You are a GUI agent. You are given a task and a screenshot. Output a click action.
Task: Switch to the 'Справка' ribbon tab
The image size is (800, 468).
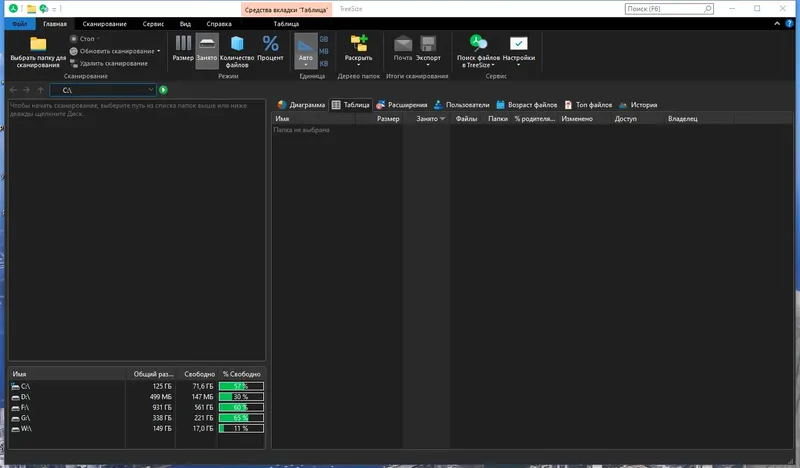(x=219, y=24)
